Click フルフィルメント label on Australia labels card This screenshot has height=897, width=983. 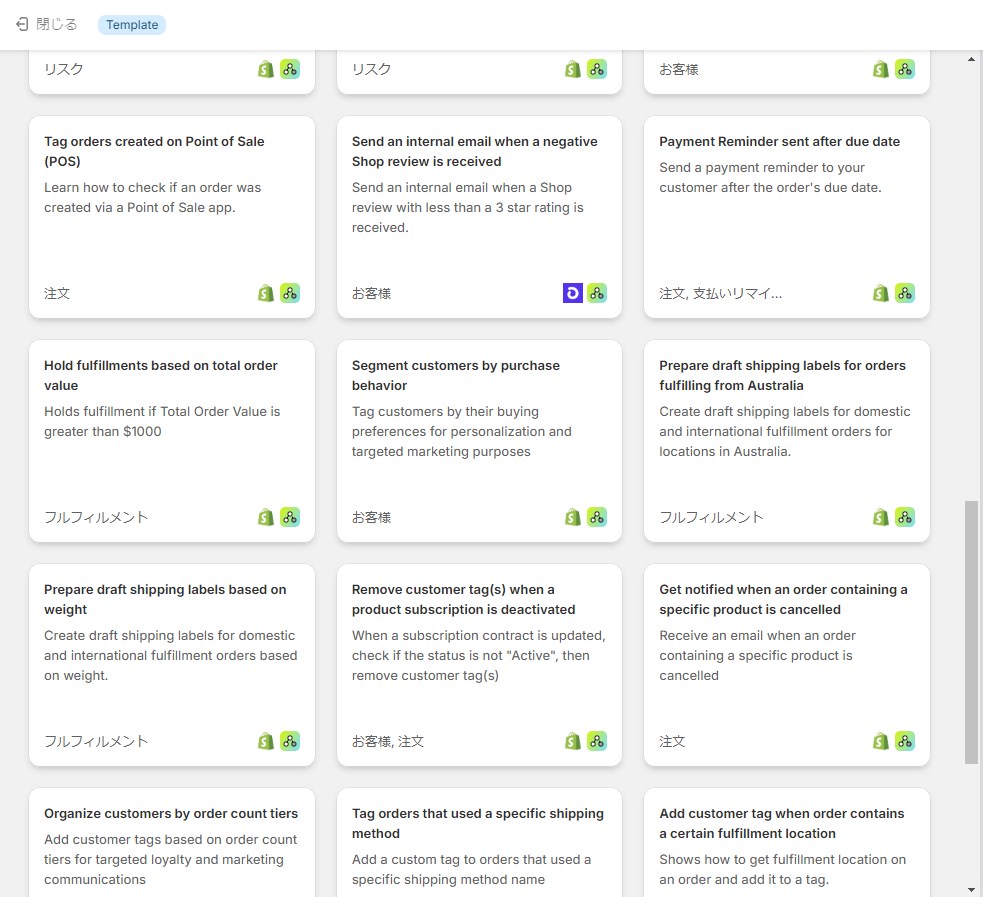coord(711,517)
